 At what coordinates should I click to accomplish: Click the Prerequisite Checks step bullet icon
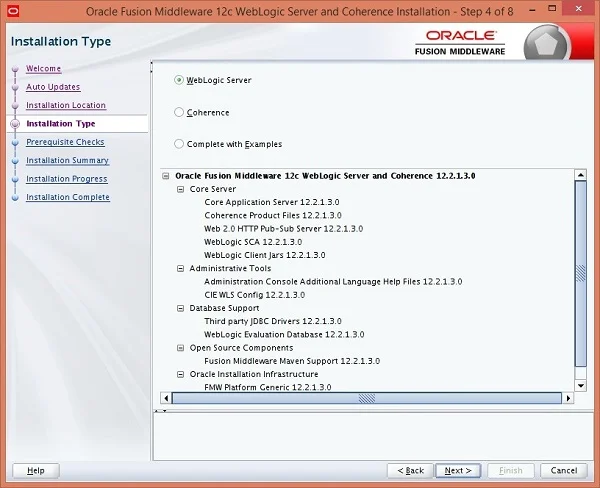(x=15, y=143)
